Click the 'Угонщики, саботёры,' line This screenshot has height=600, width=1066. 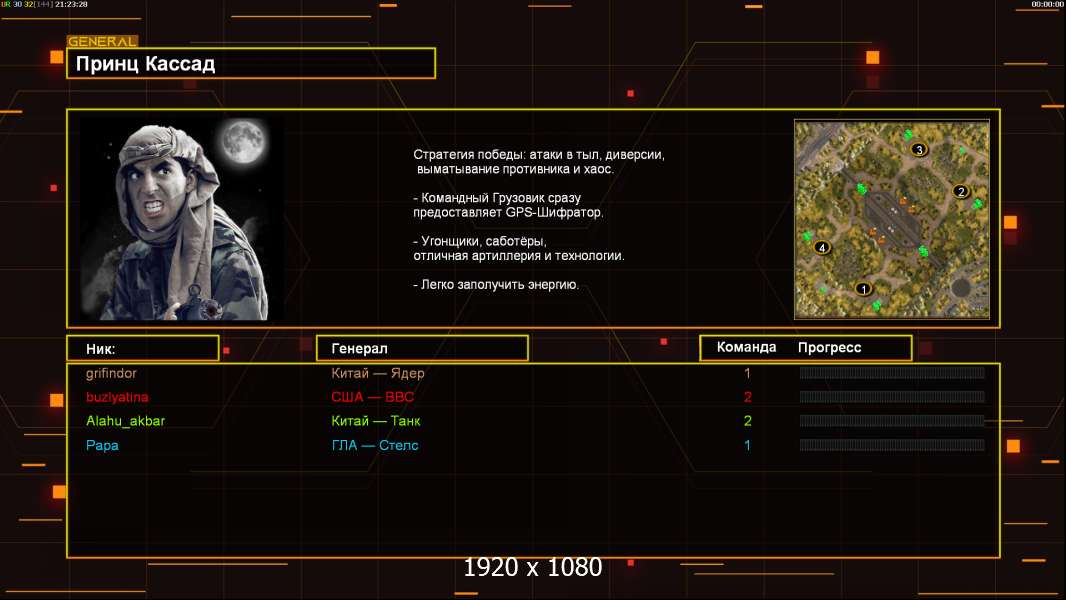tap(480, 241)
